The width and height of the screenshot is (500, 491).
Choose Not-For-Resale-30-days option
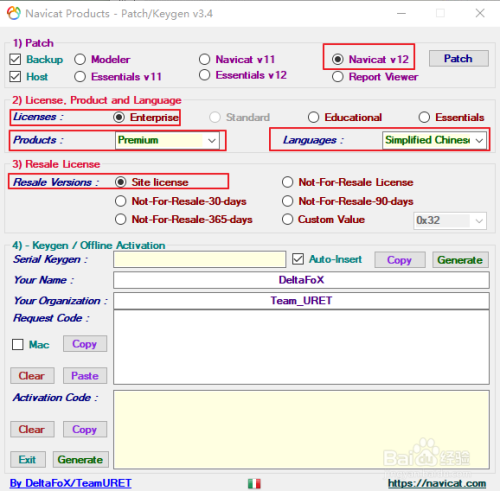coord(121,201)
